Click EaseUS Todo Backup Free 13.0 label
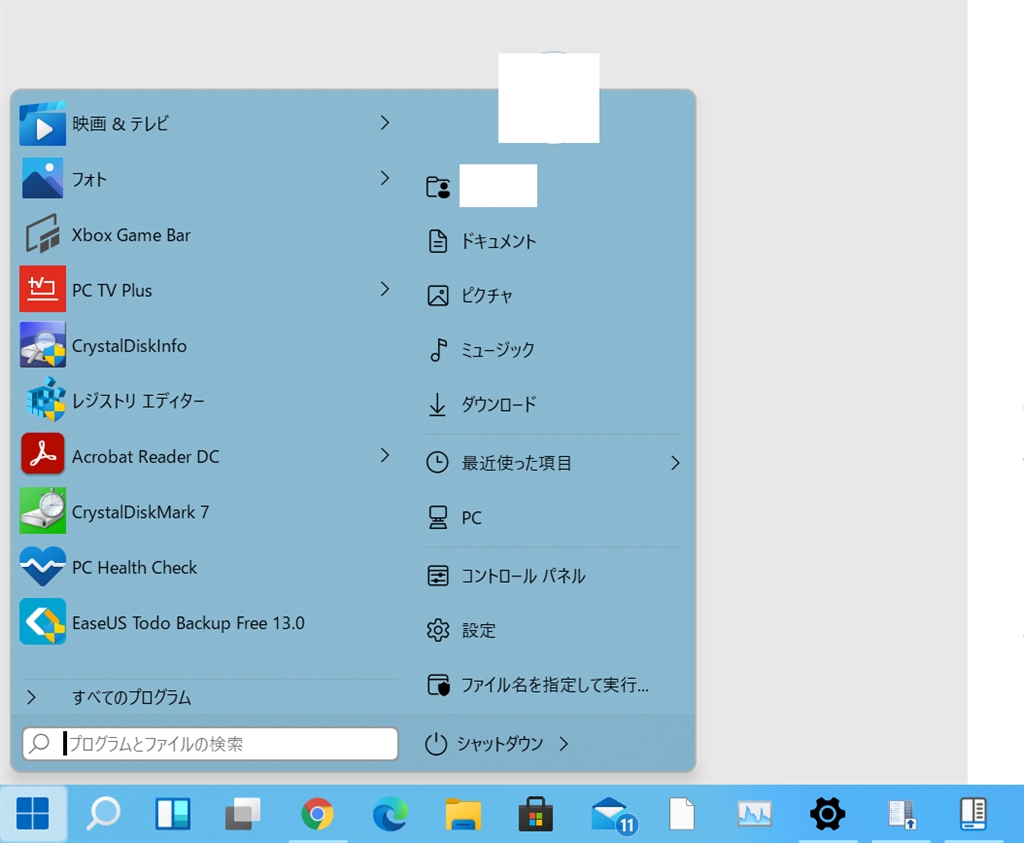Screen dimensions: 1024x843 (x=188, y=623)
